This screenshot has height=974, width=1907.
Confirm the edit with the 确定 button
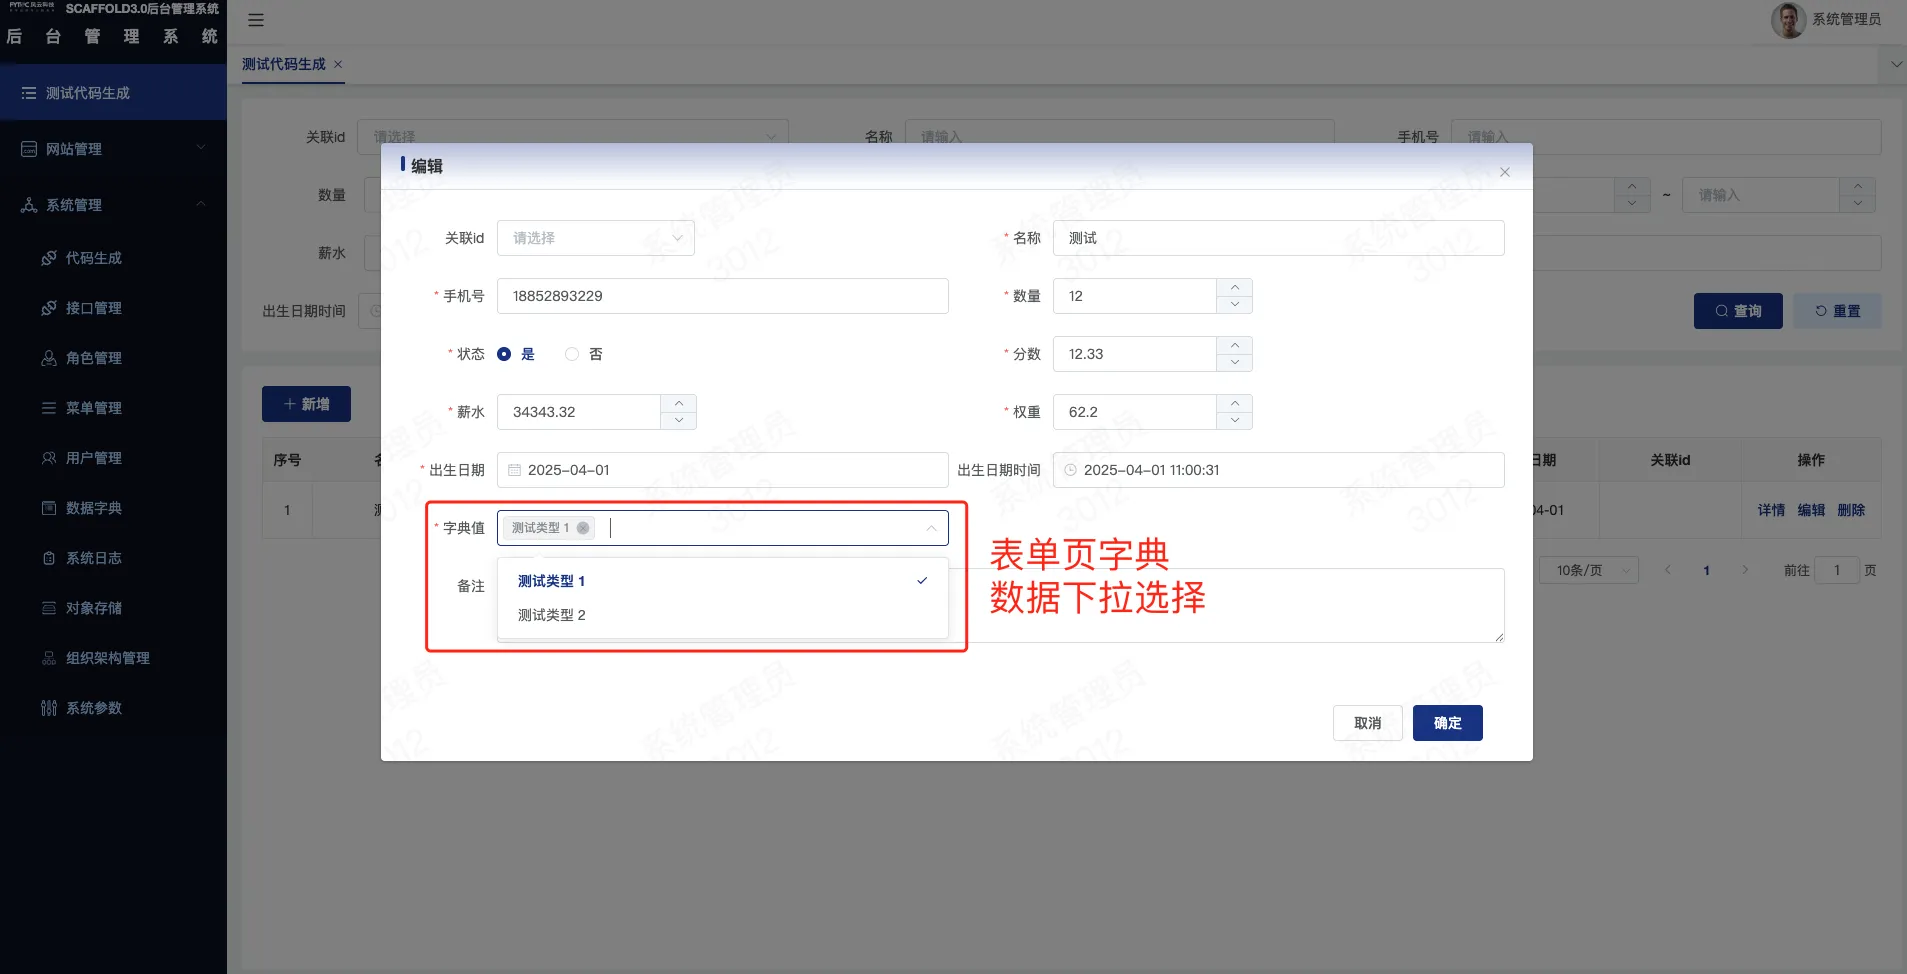coord(1448,723)
